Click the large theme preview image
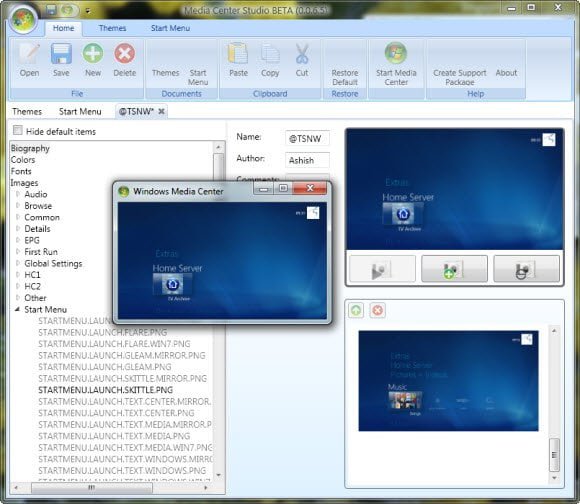The height and width of the screenshot is (504, 580). click(454, 189)
